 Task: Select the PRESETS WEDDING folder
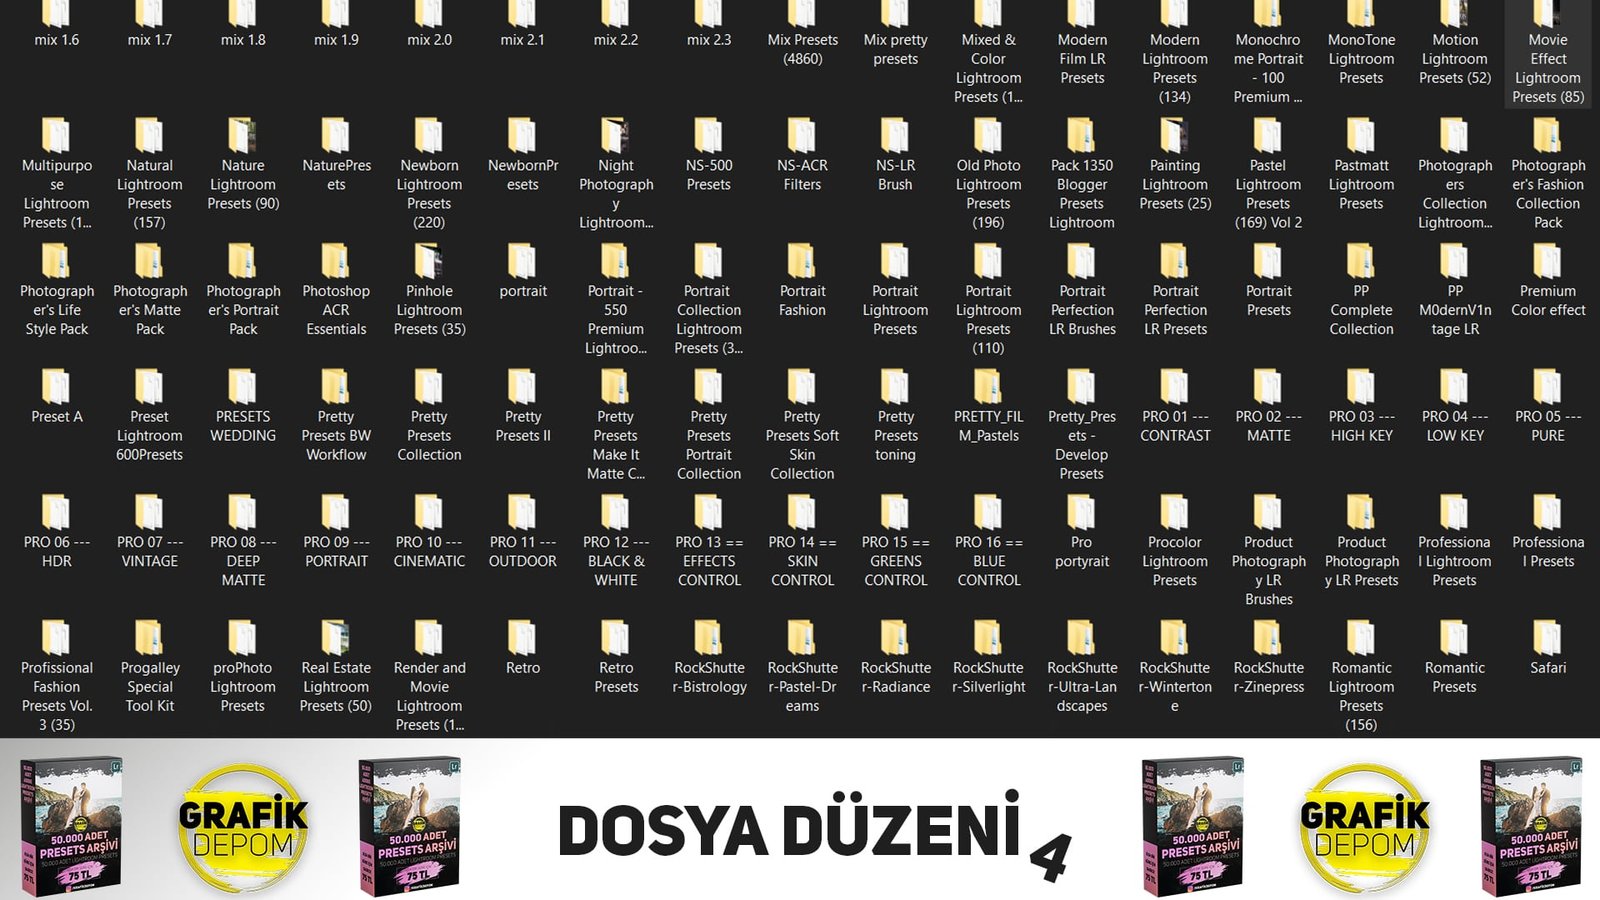click(x=243, y=406)
